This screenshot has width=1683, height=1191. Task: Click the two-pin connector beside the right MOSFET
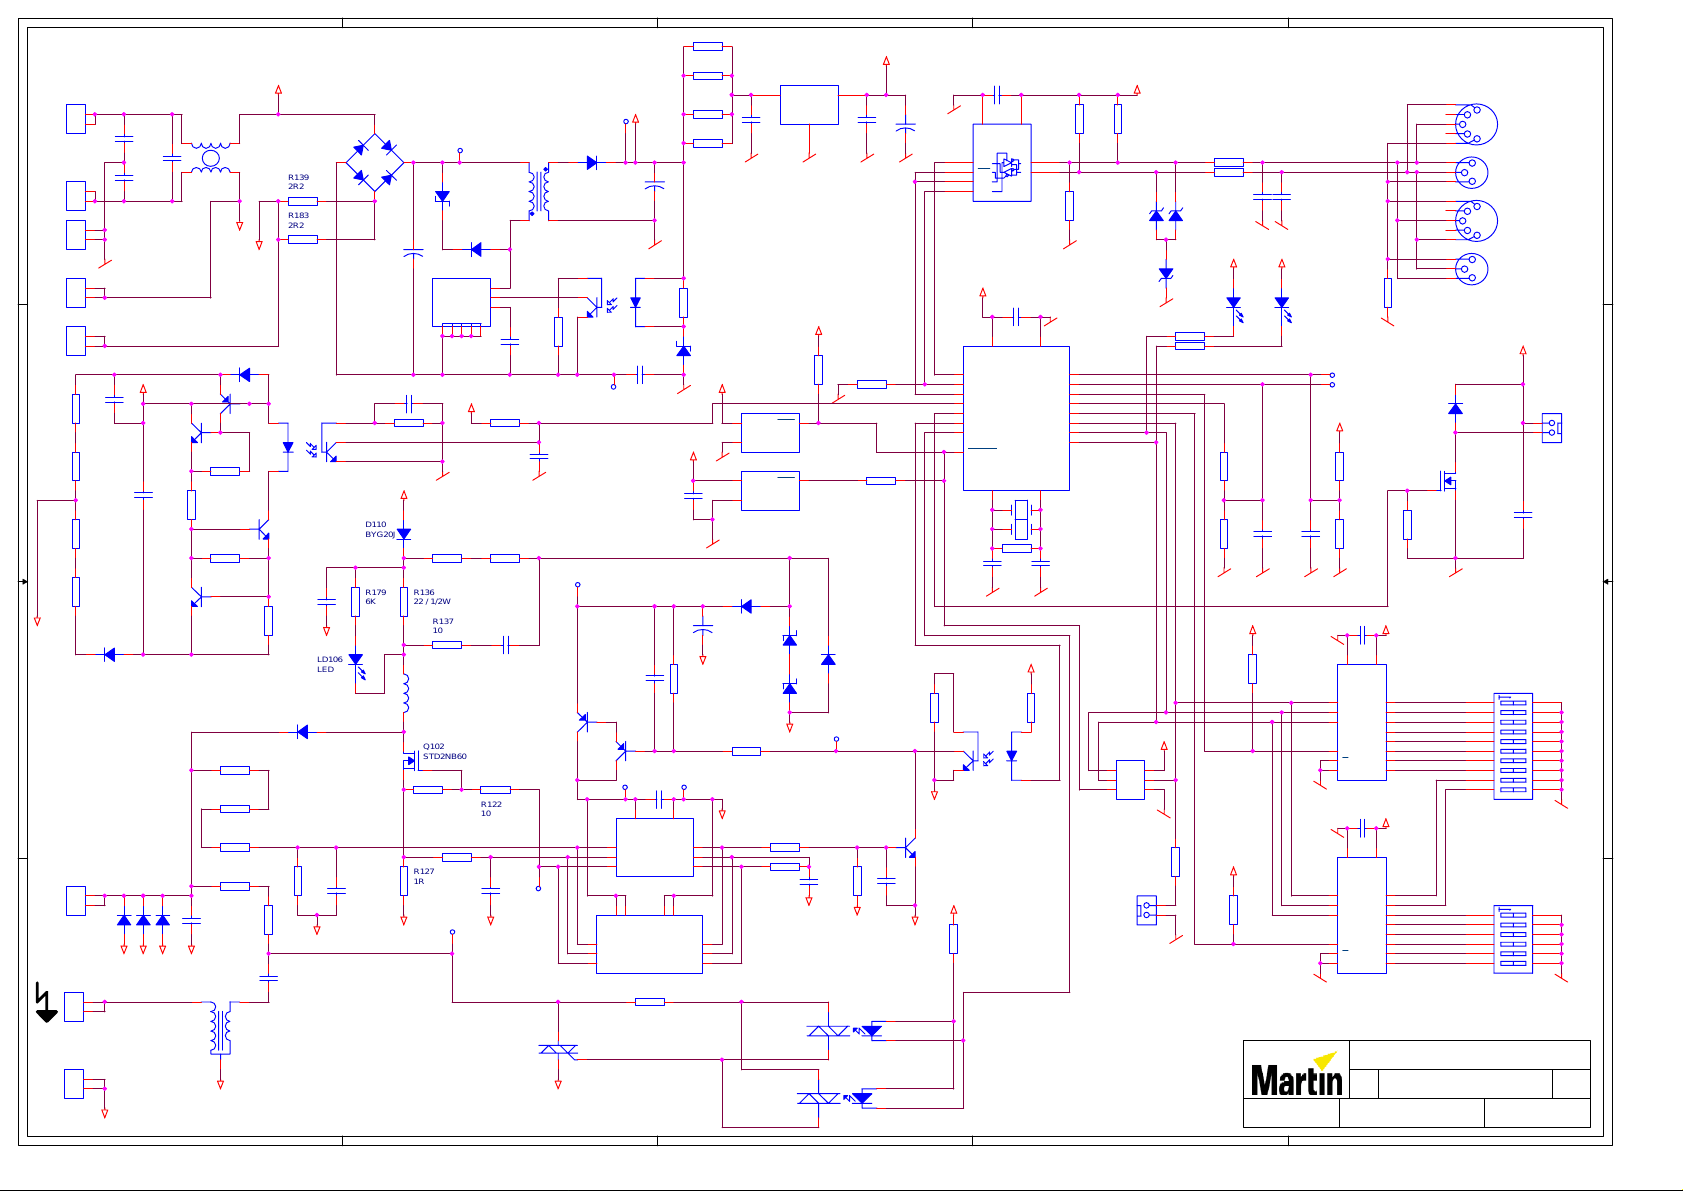pyautogui.click(x=1552, y=428)
